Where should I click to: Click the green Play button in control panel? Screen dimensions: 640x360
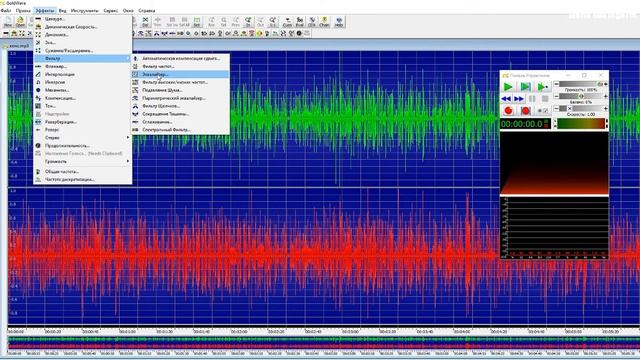point(508,87)
